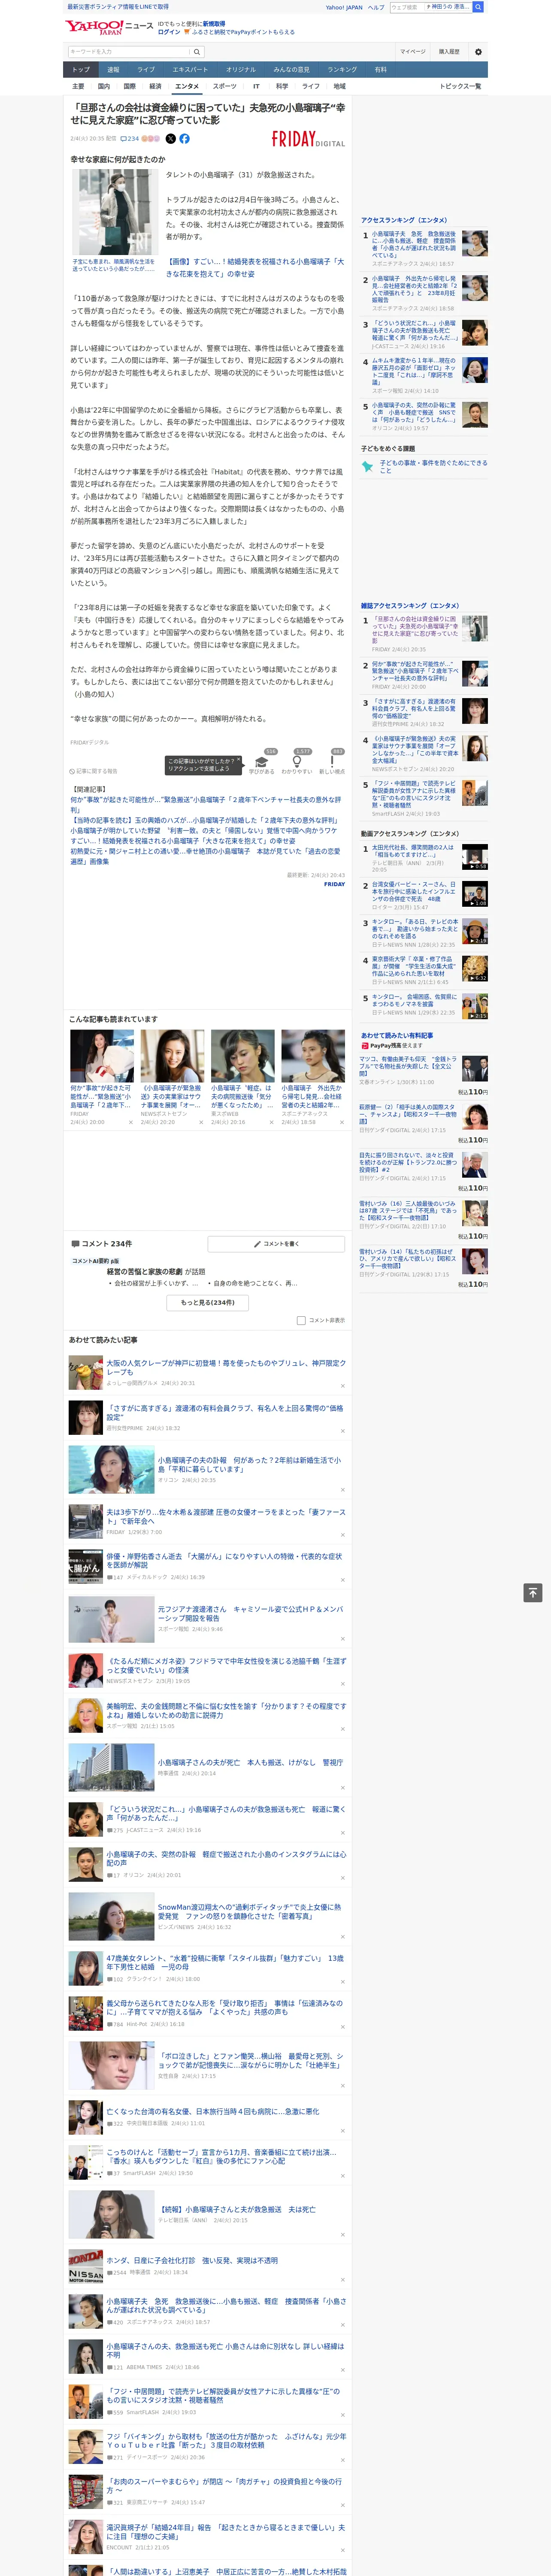
Task: Open the ヘルプ link in header
Action: click(376, 7)
